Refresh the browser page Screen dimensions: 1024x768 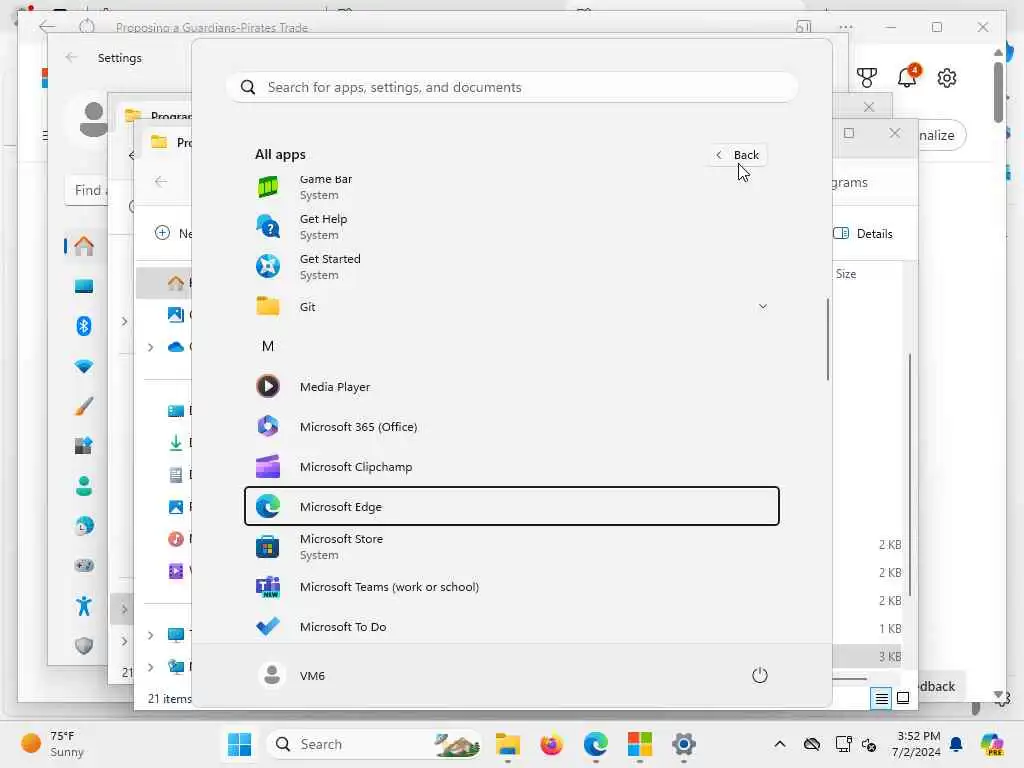coord(87,27)
